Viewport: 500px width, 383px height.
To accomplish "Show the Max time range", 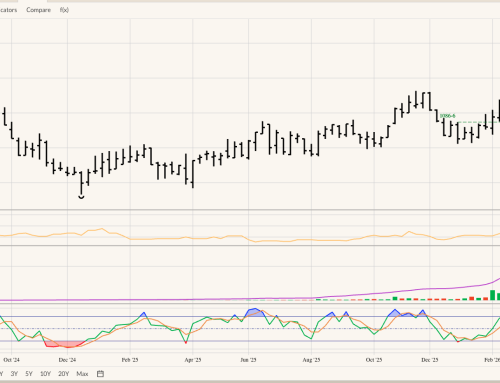I will [x=82, y=374].
